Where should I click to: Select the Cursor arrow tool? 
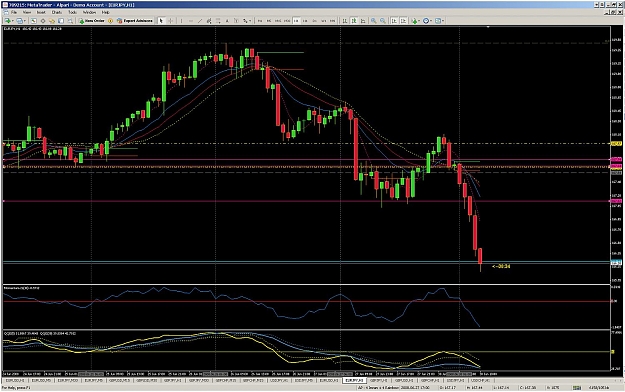tap(161, 21)
